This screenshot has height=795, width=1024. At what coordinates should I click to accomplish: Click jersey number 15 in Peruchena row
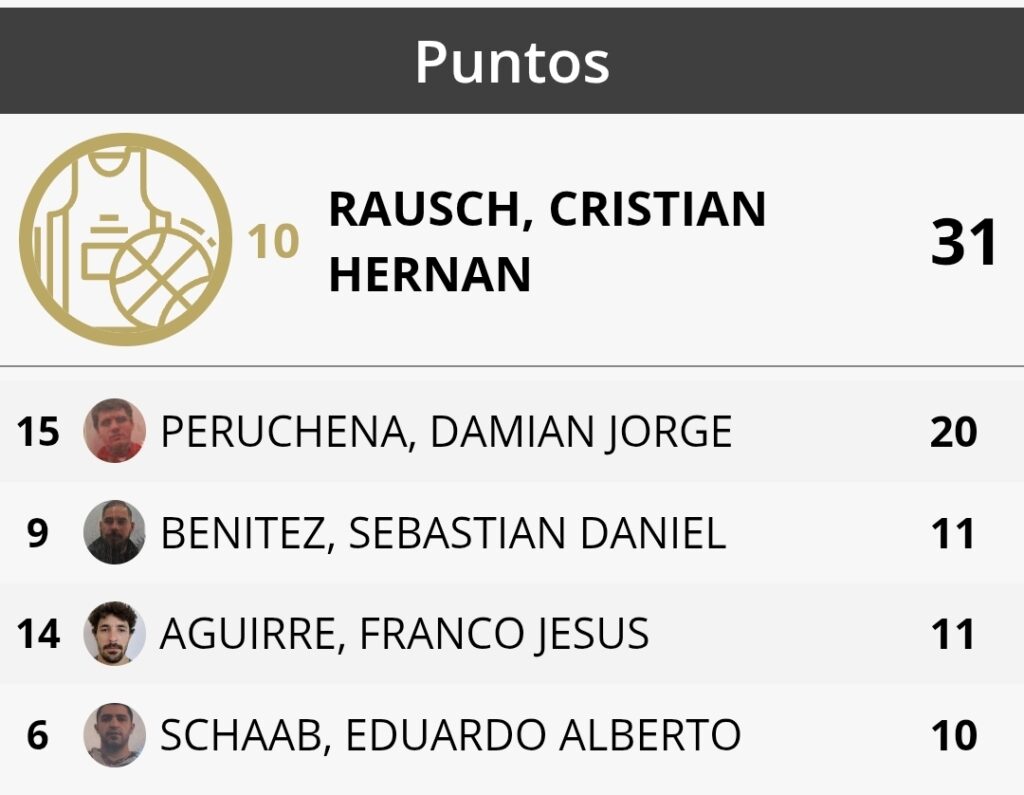click(x=38, y=432)
